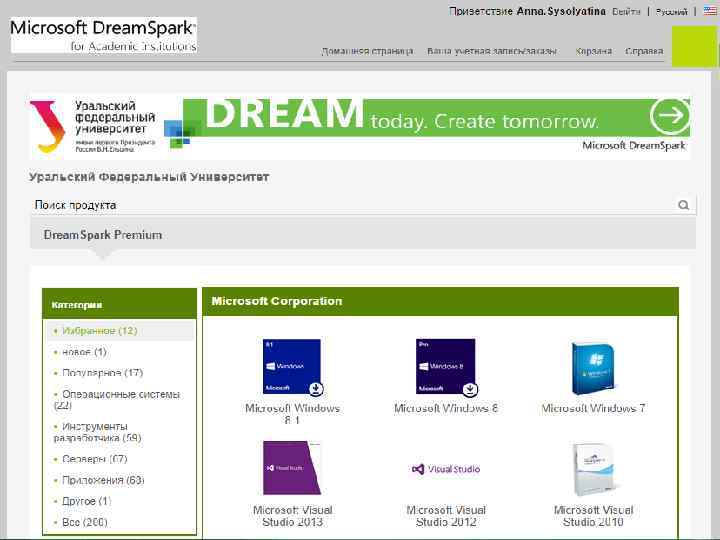This screenshot has width=720, height=540.
Task: Click Microsoft Visual Studio 2013 title link
Action: pos(292,516)
